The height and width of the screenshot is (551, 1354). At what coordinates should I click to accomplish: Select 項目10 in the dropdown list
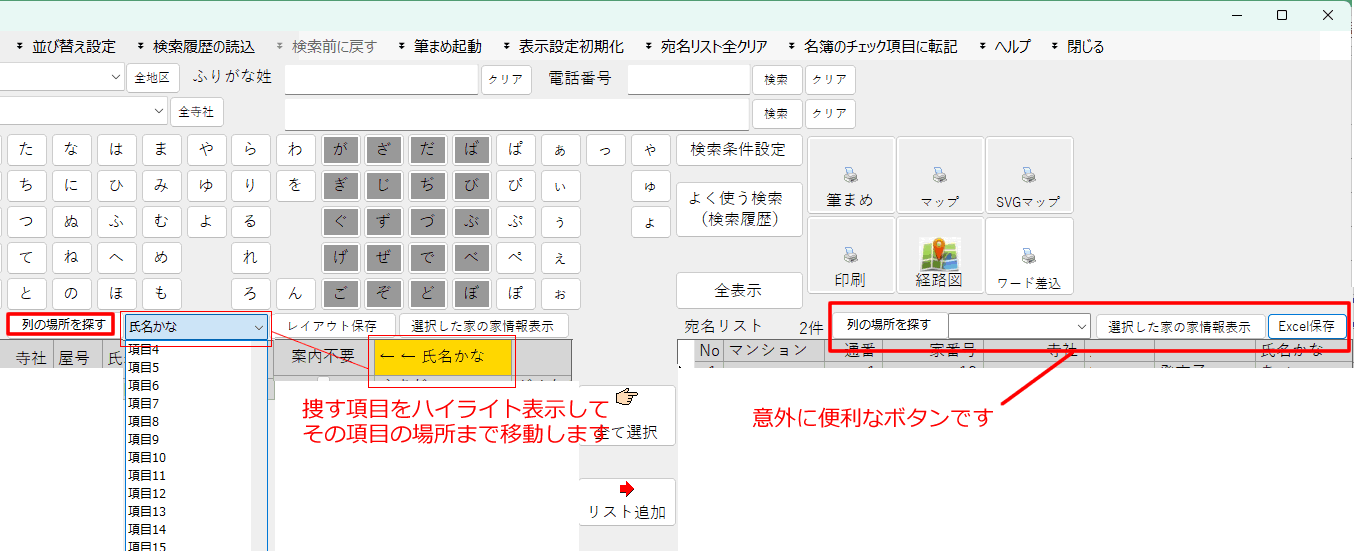[x=146, y=457]
